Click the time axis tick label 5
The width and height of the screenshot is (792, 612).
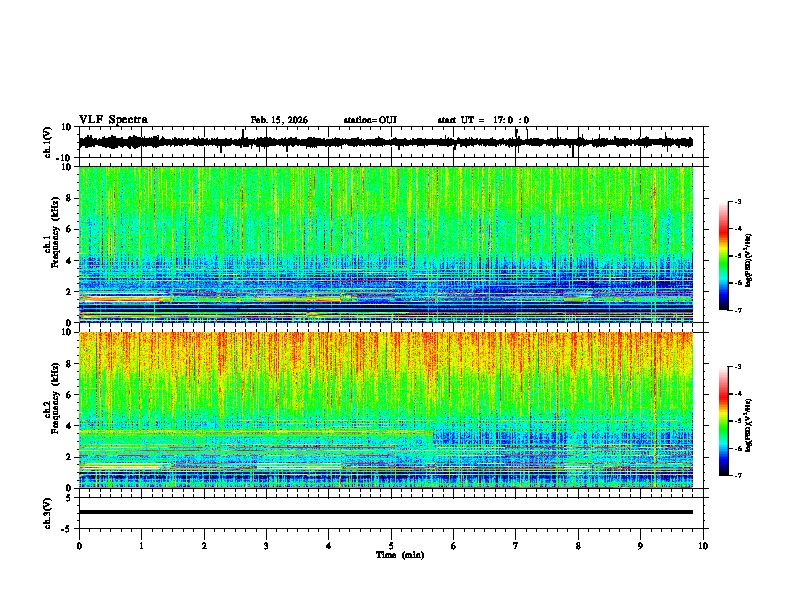391,546
